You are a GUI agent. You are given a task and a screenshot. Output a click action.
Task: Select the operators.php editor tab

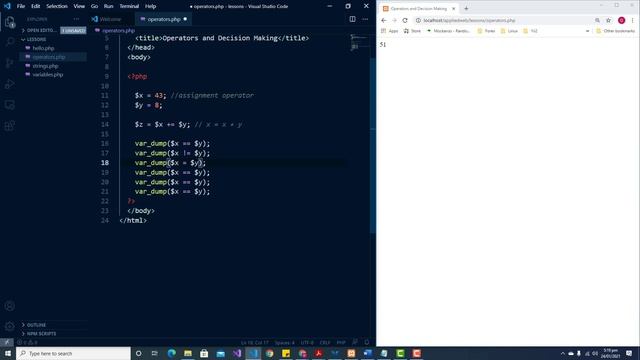tap(163, 19)
